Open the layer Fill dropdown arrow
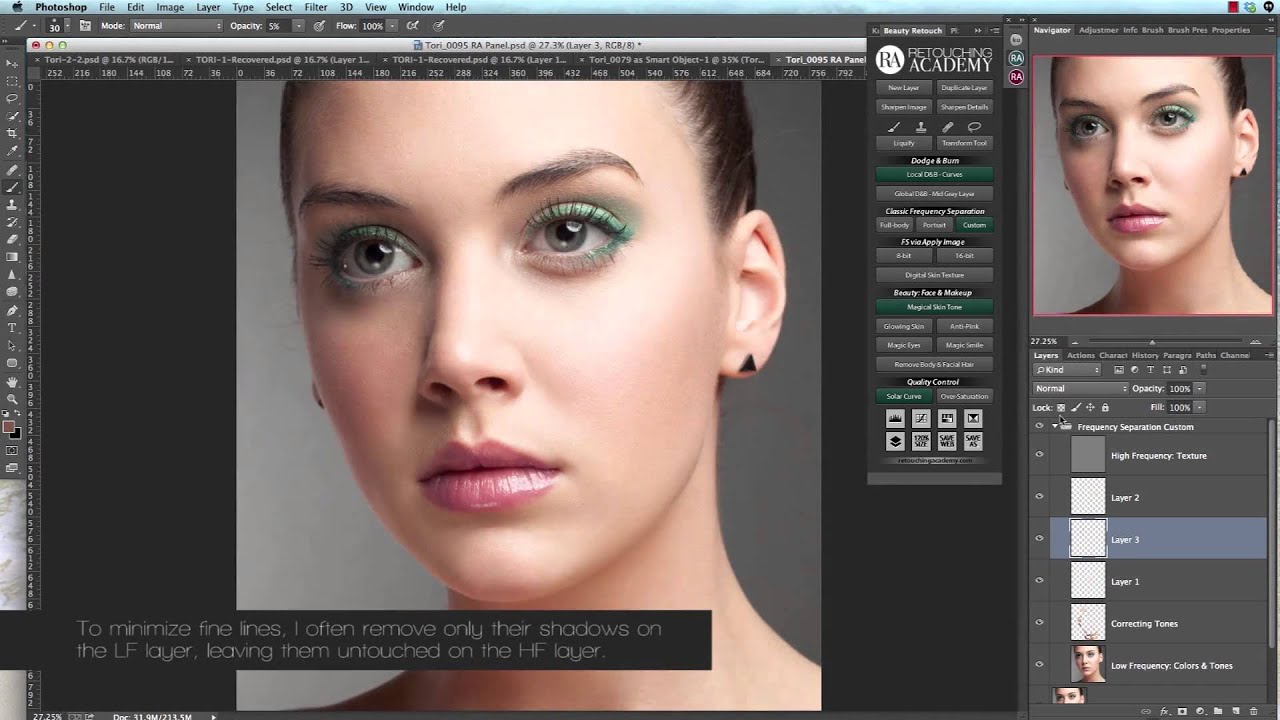 1200,407
